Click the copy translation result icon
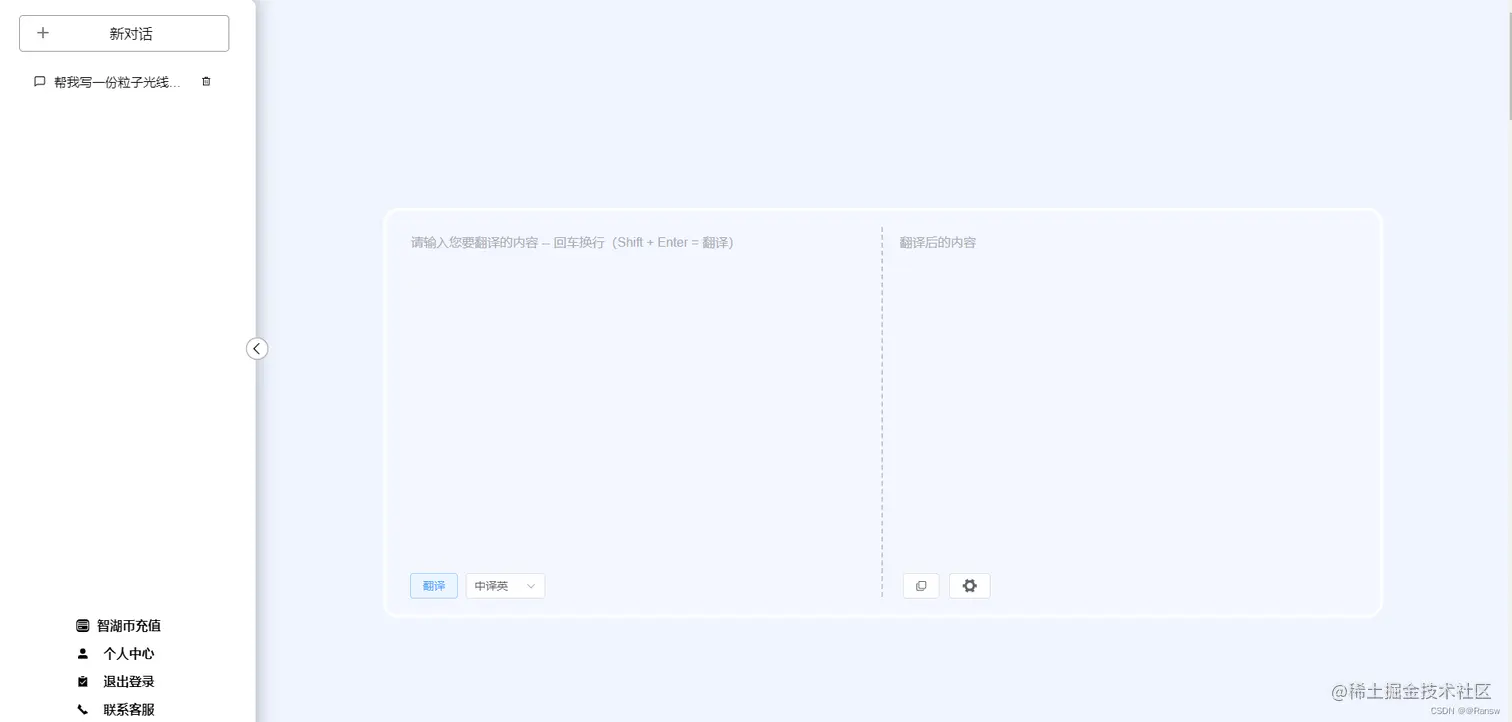This screenshot has height=722, width=1512. click(920, 585)
